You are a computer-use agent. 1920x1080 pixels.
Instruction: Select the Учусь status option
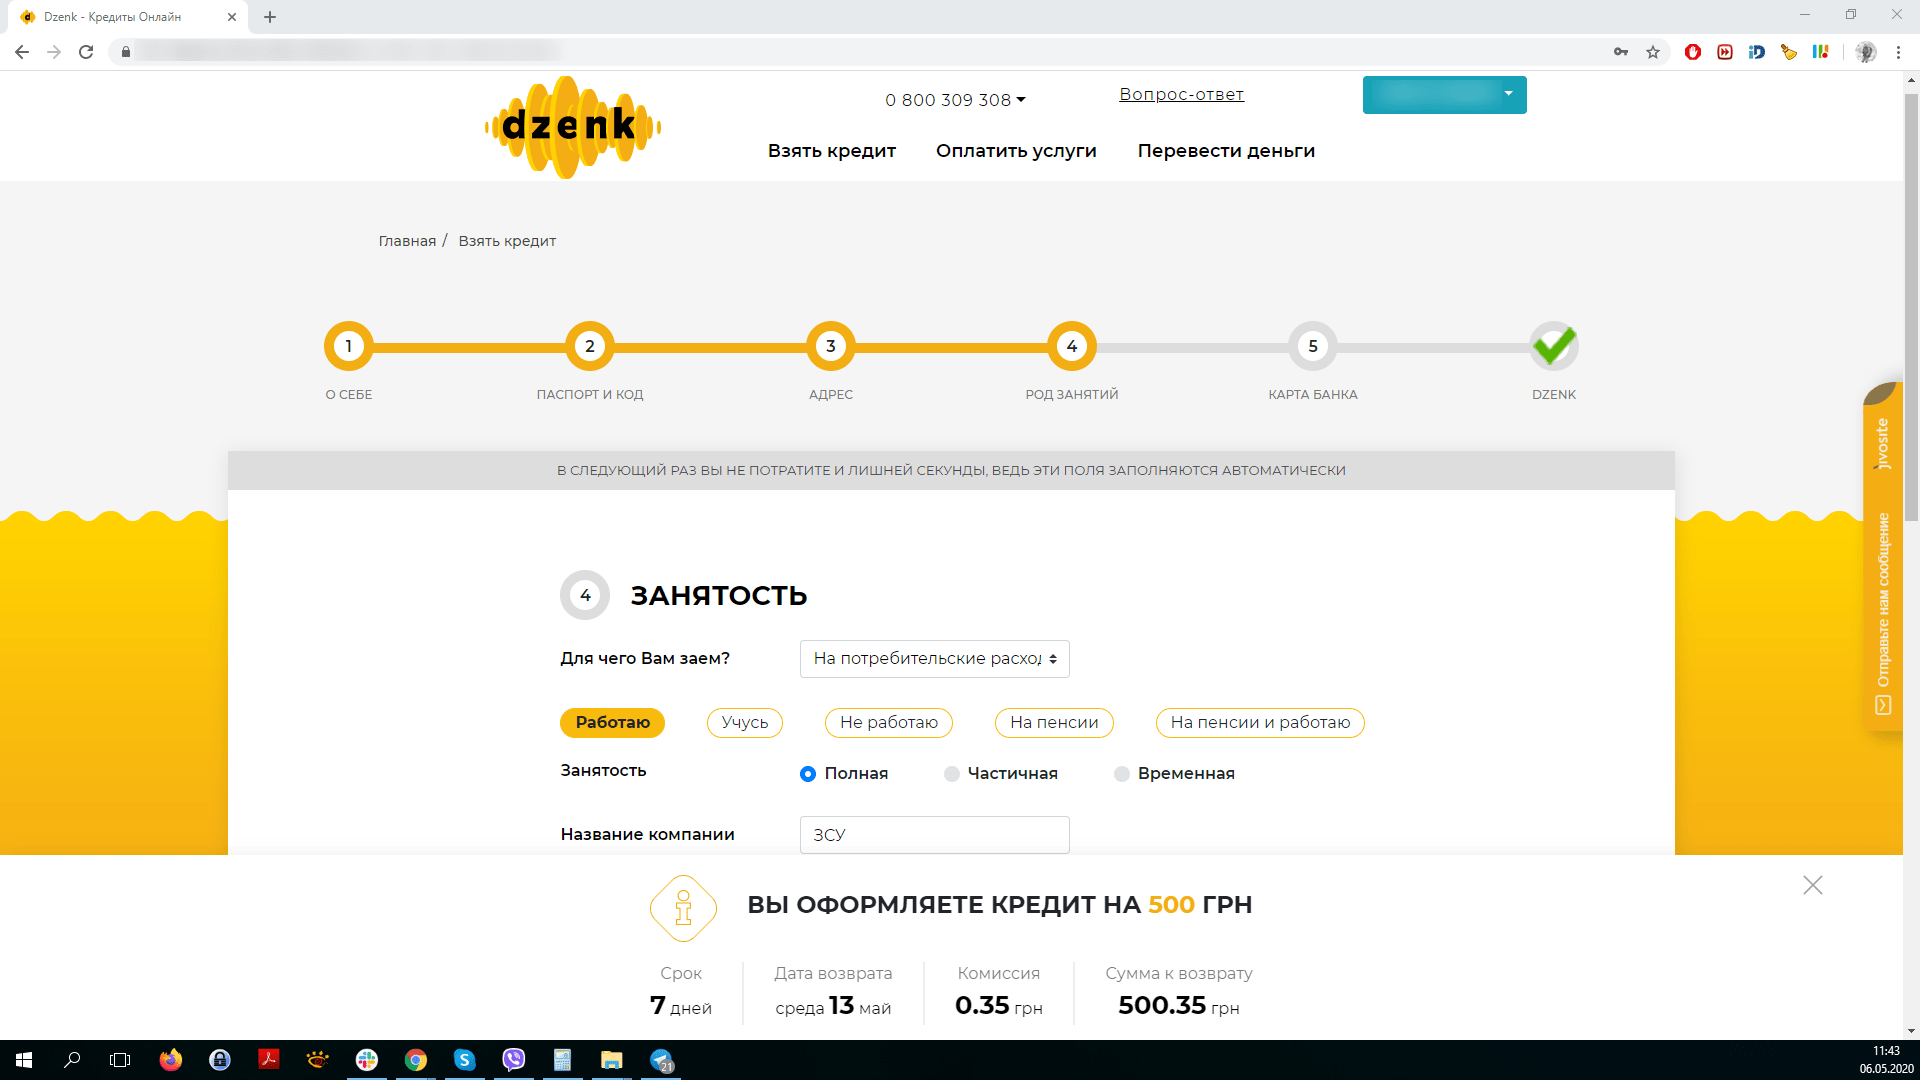click(x=745, y=722)
